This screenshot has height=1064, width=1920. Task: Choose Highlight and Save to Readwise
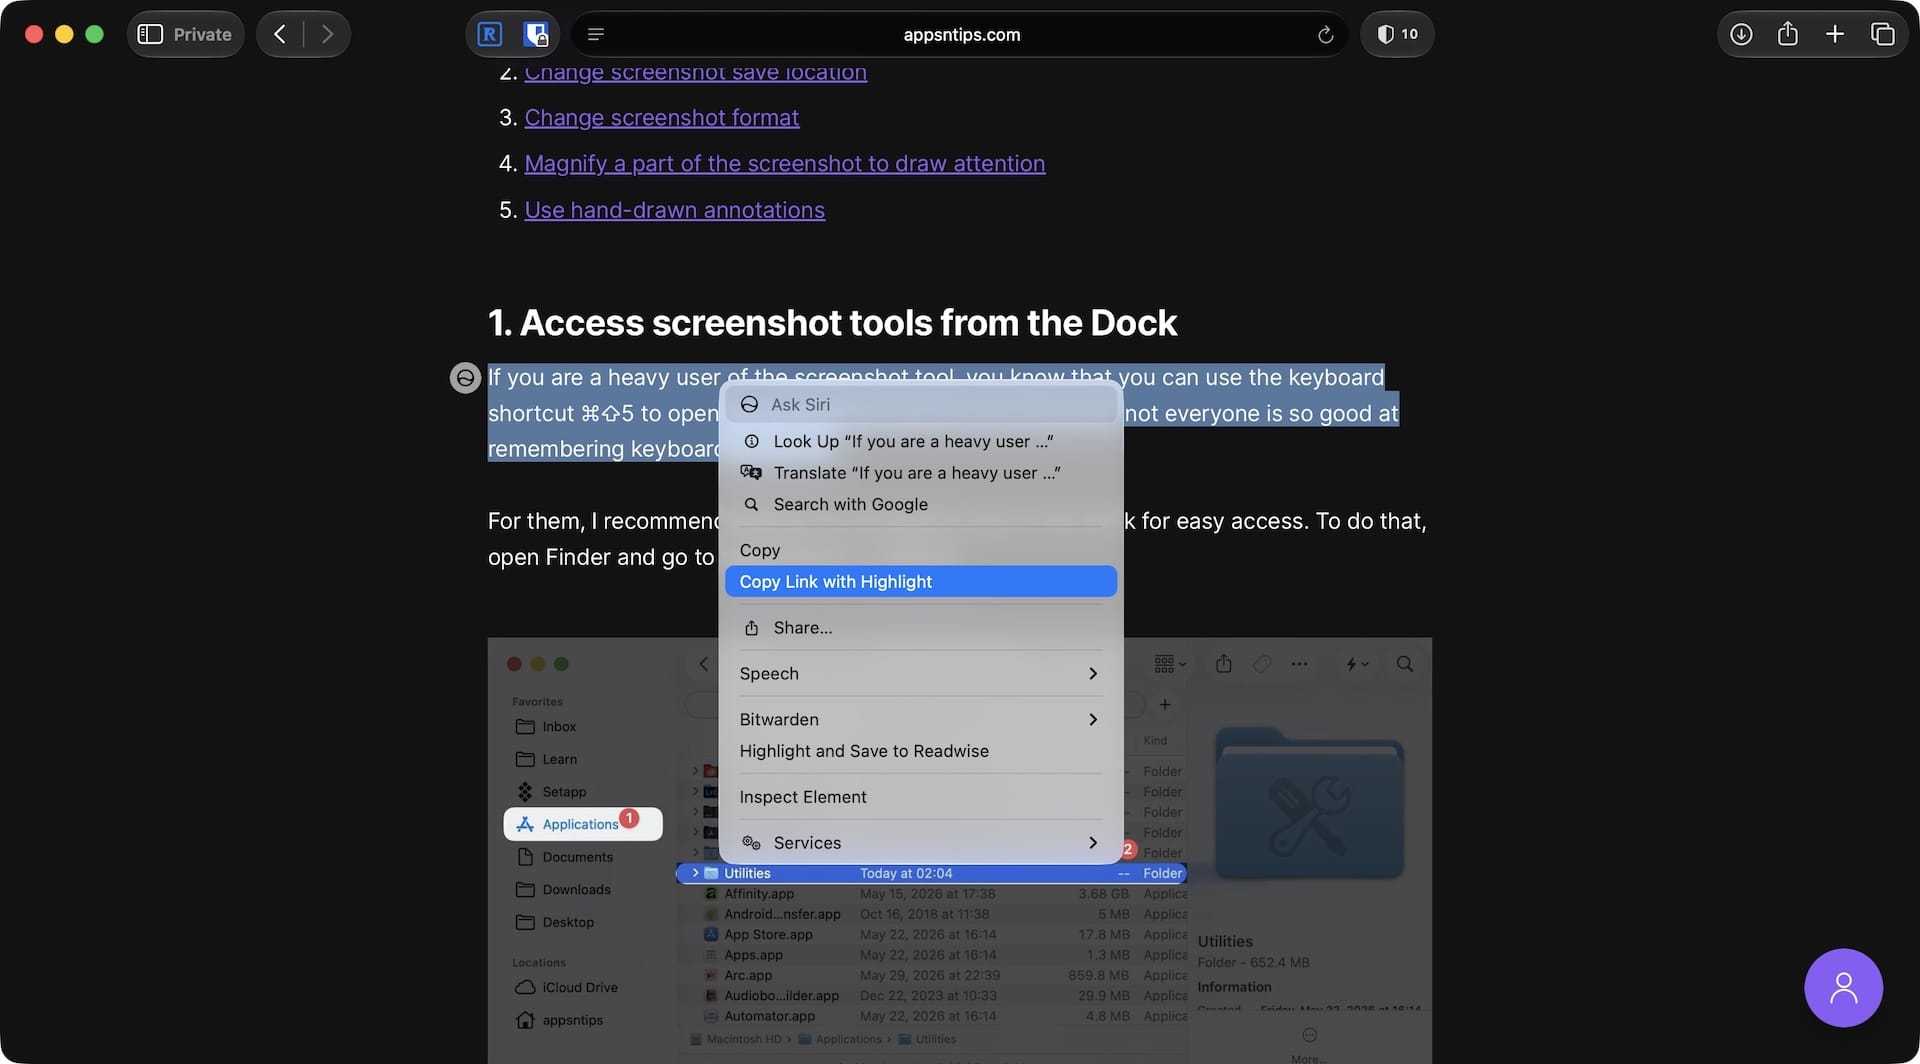[x=920, y=751]
